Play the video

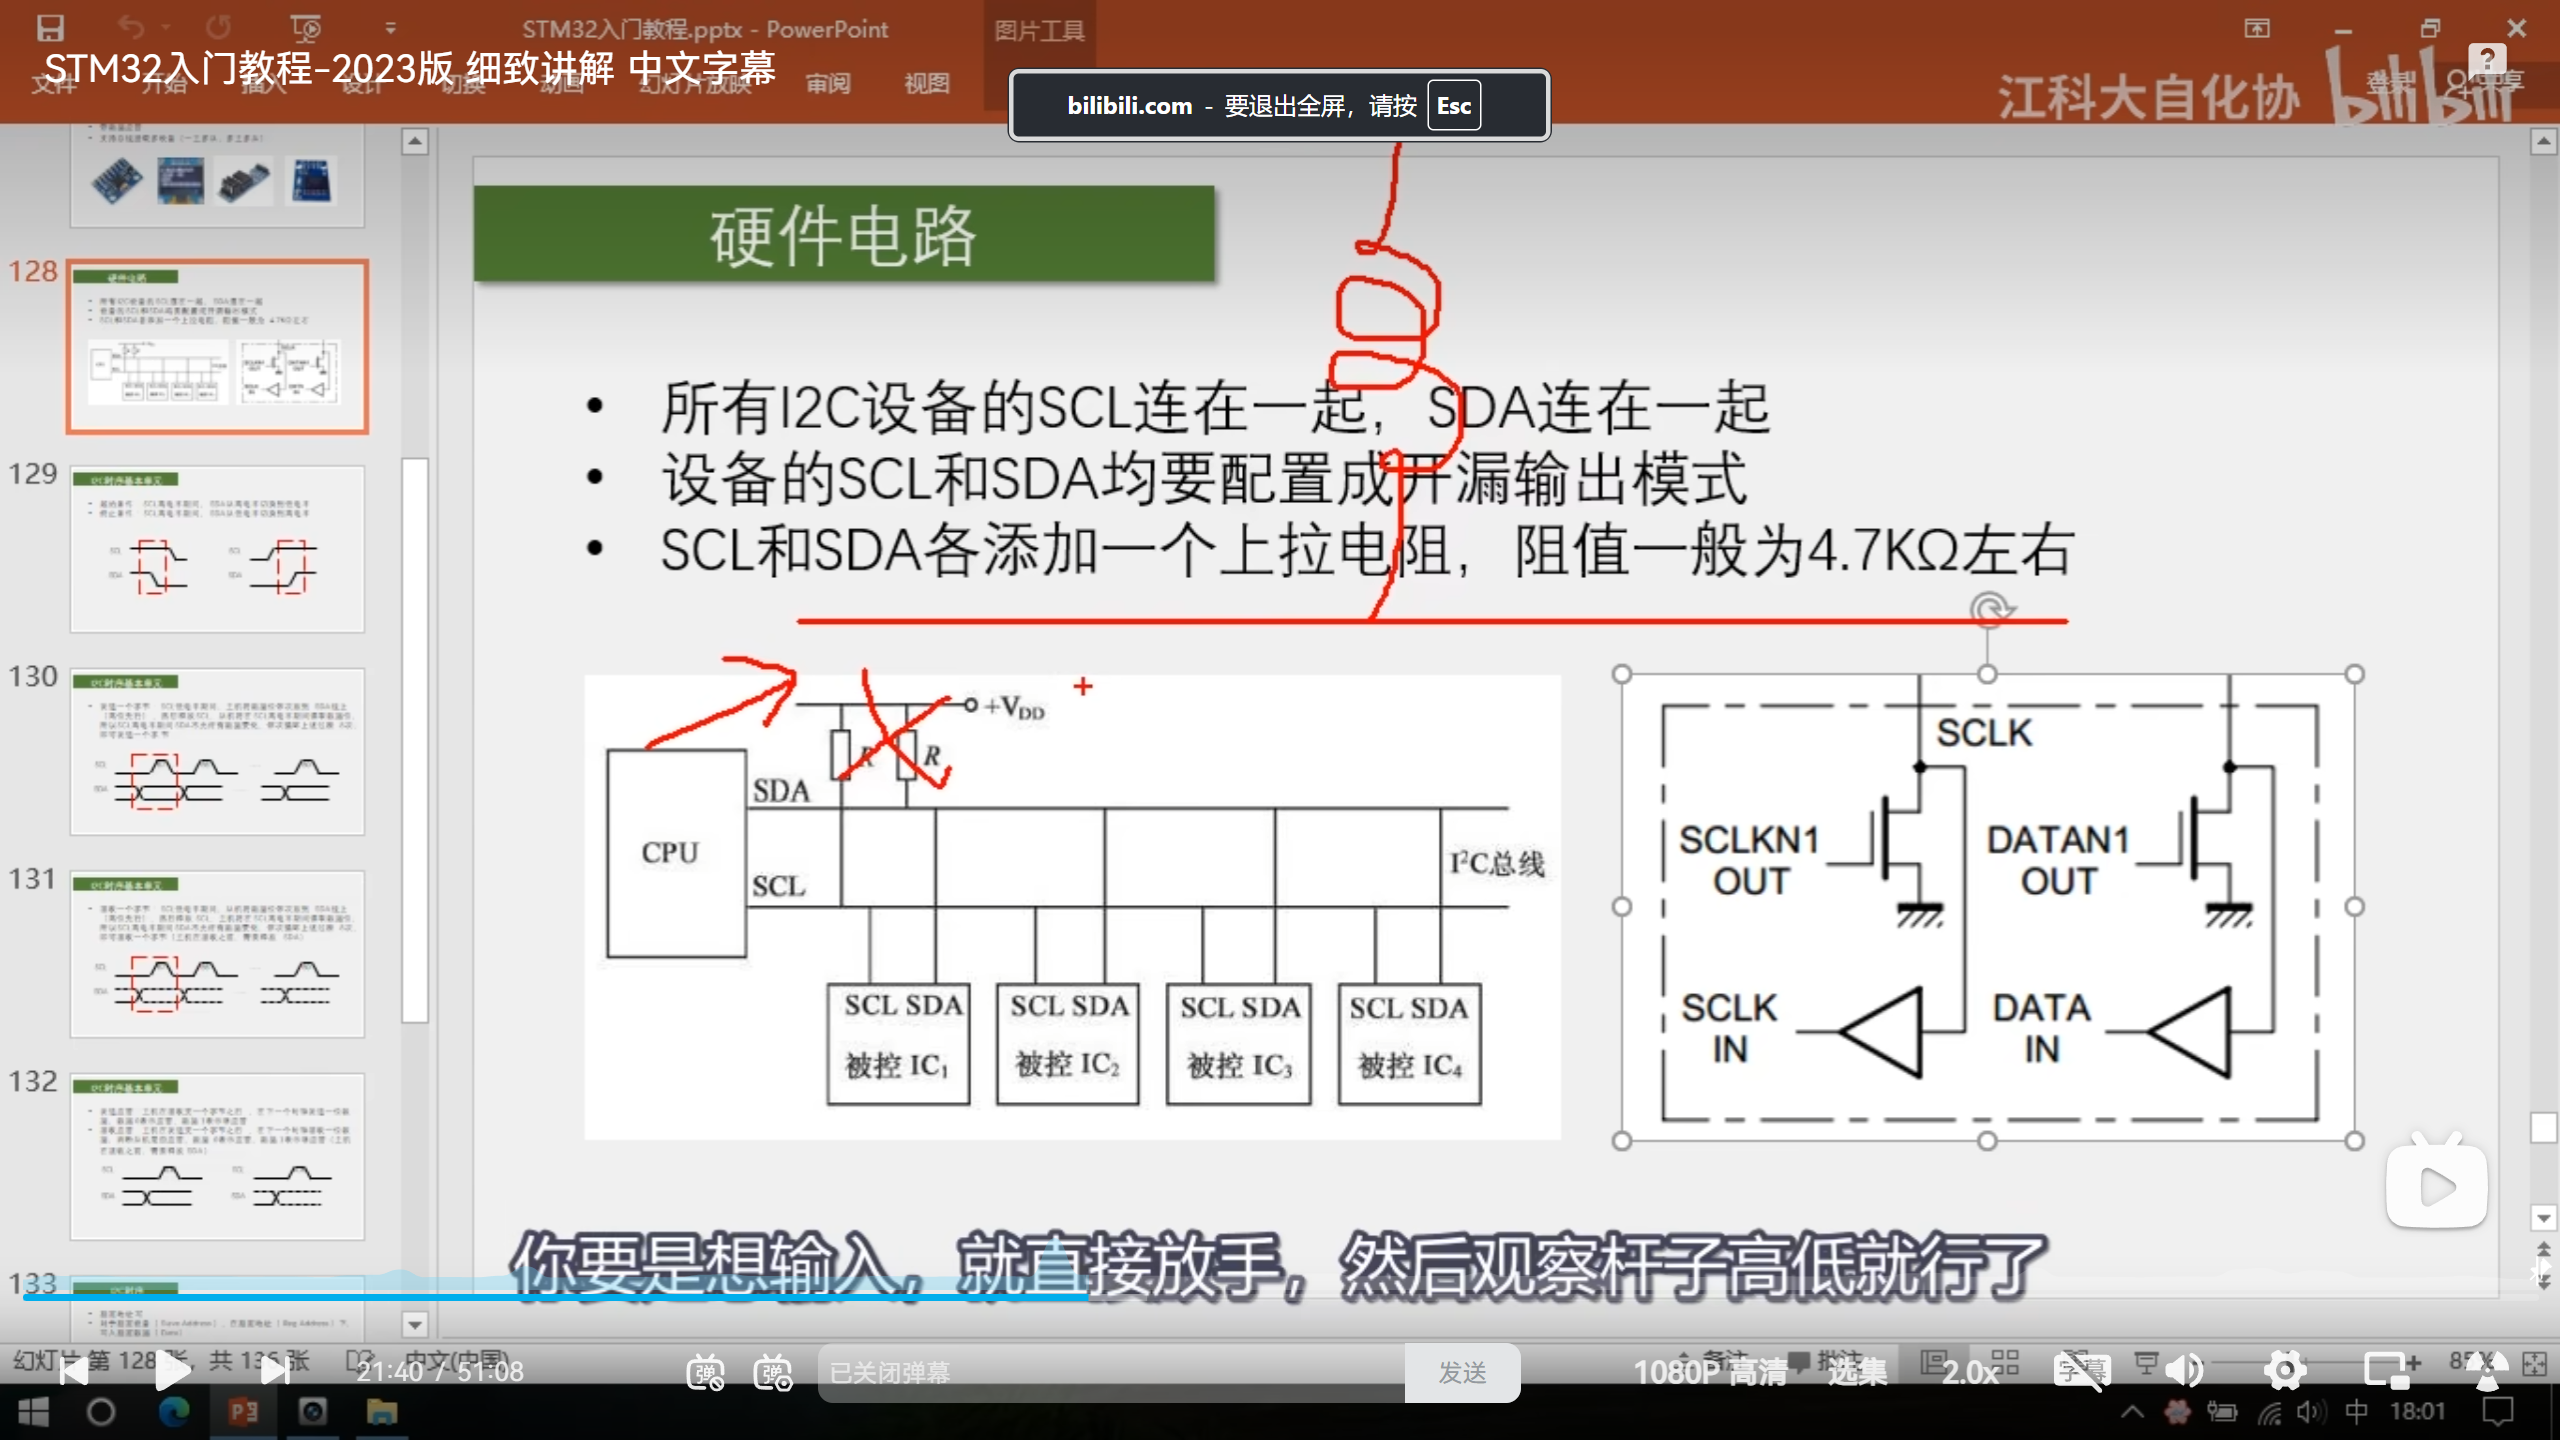tap(172, 1372)
